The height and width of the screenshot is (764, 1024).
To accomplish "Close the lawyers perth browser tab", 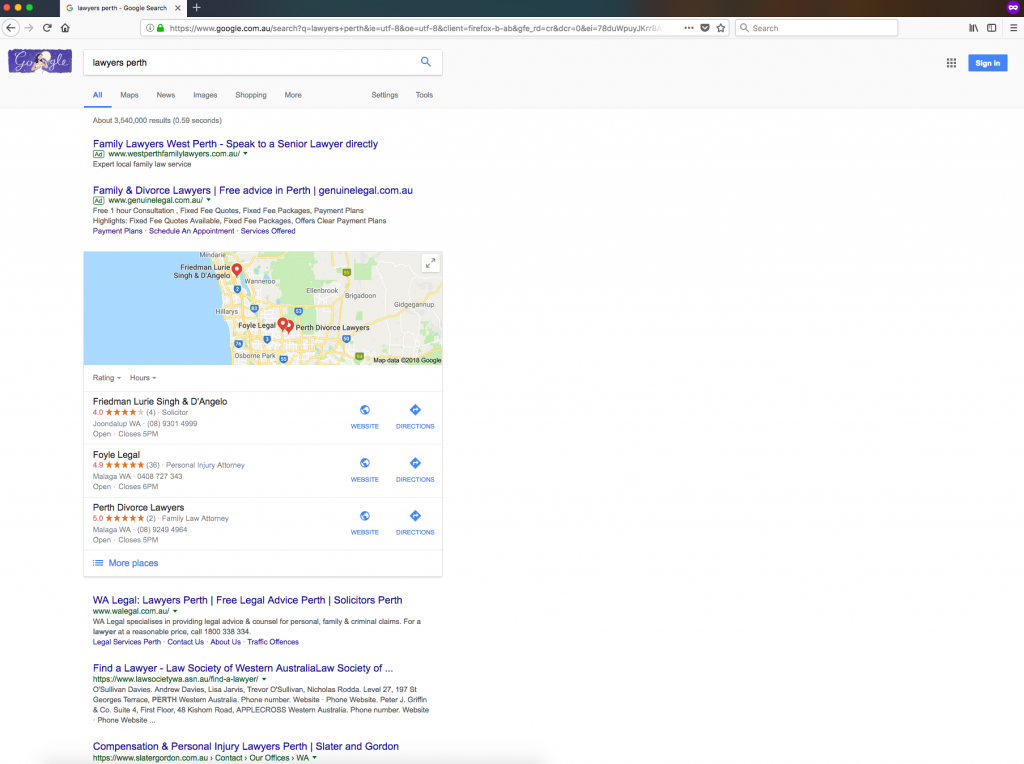I will [178, 8].
